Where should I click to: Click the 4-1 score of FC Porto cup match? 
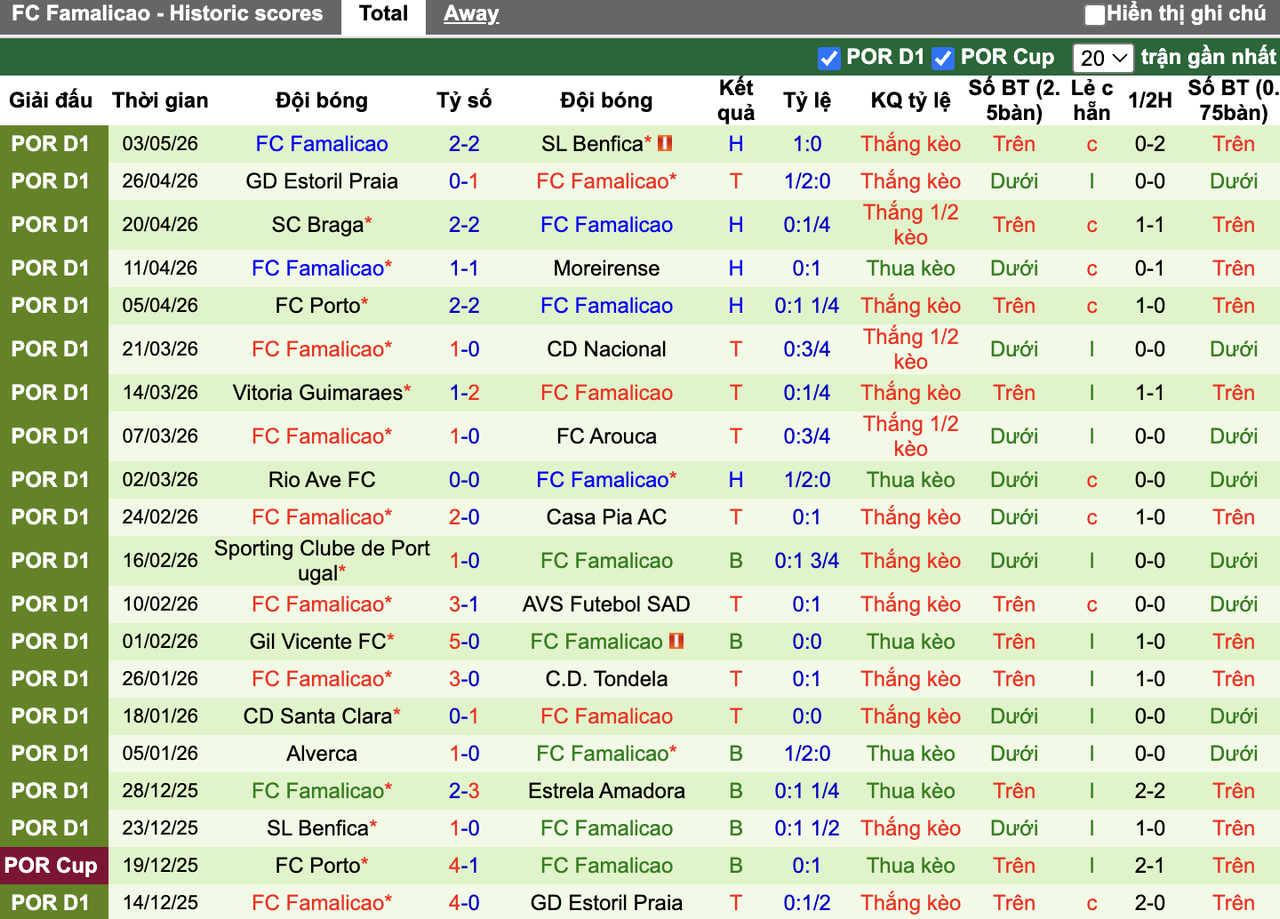point(464,866)
